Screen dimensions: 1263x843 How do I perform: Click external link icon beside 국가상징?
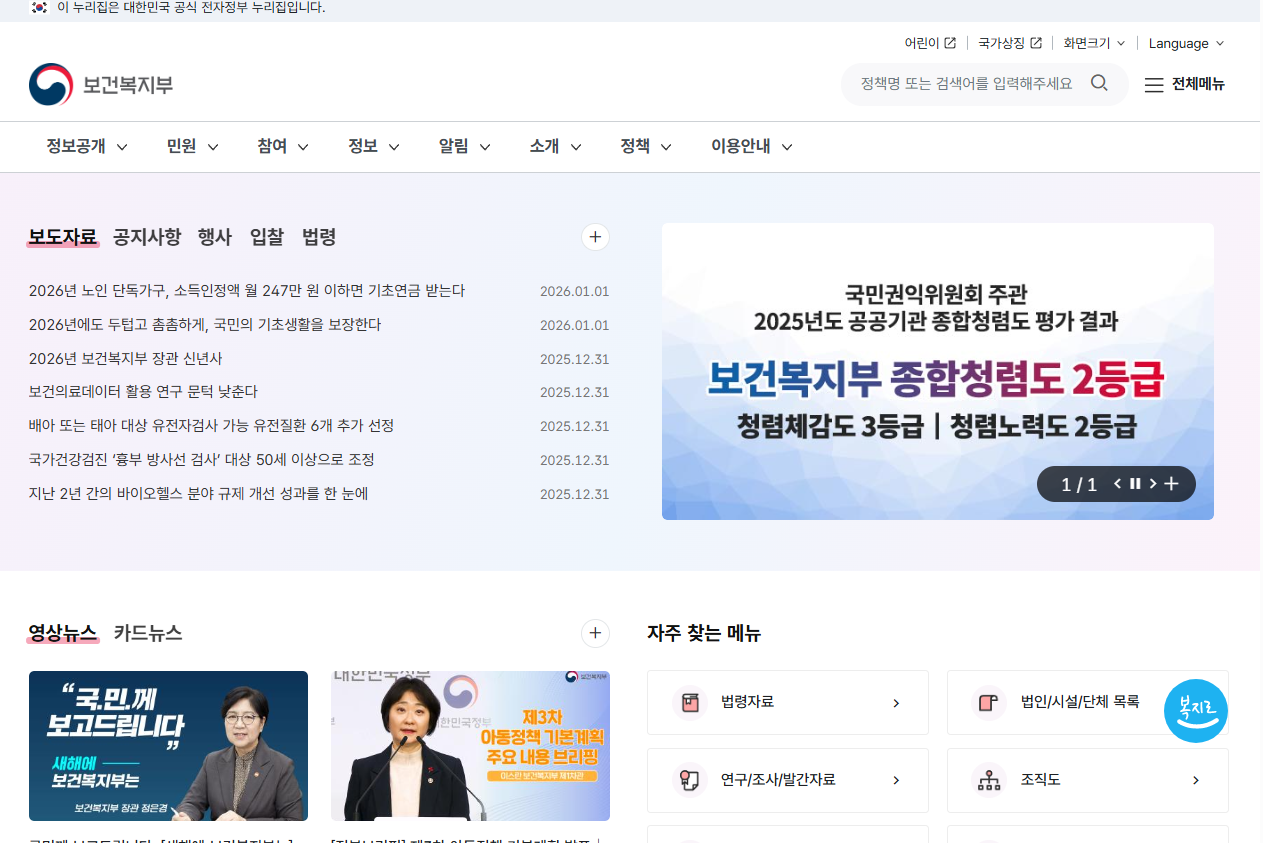(1038, 43)
